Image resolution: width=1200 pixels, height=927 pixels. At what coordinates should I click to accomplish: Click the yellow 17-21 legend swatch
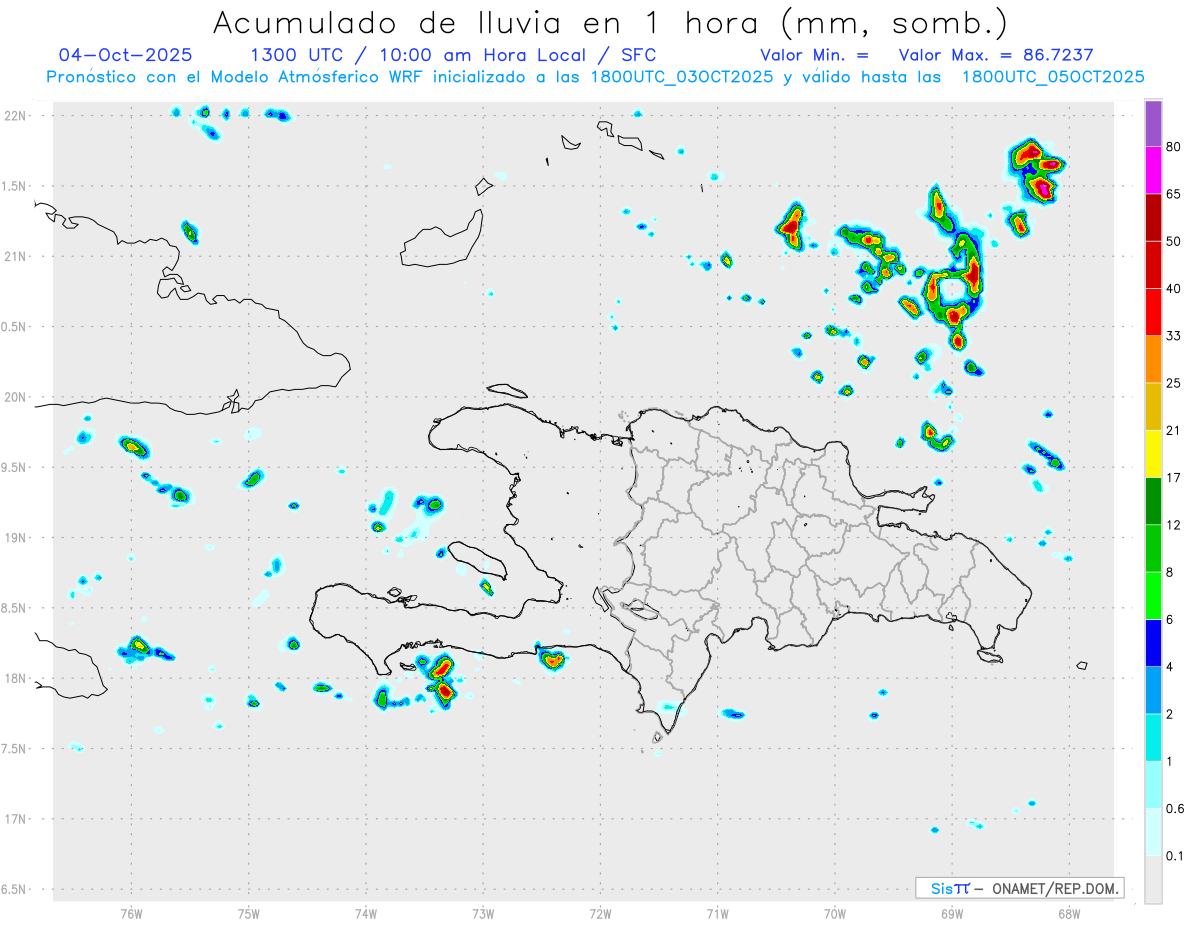pyautogui.click(x=1153, y=453)
